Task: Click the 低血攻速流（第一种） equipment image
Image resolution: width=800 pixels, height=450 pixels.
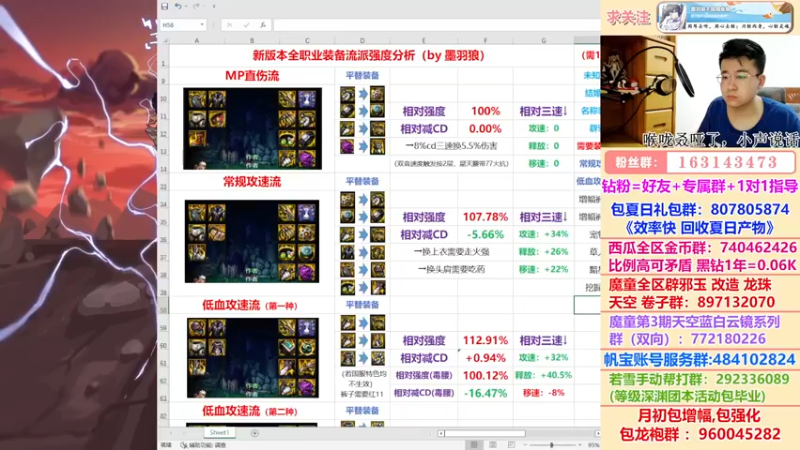Action: click(253, 358)
